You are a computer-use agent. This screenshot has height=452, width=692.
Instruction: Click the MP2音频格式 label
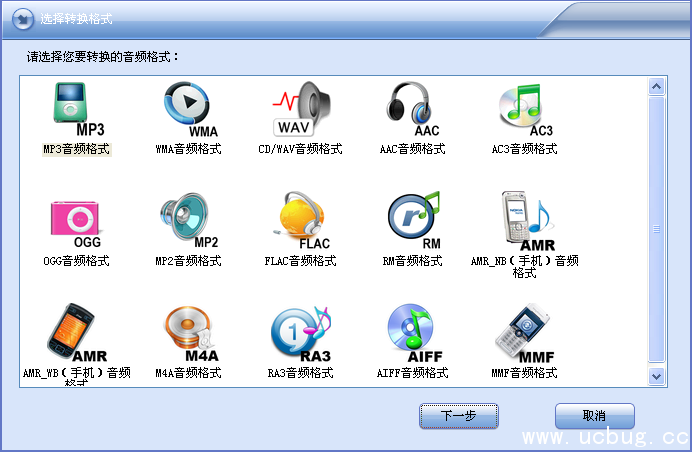(188, 261)
